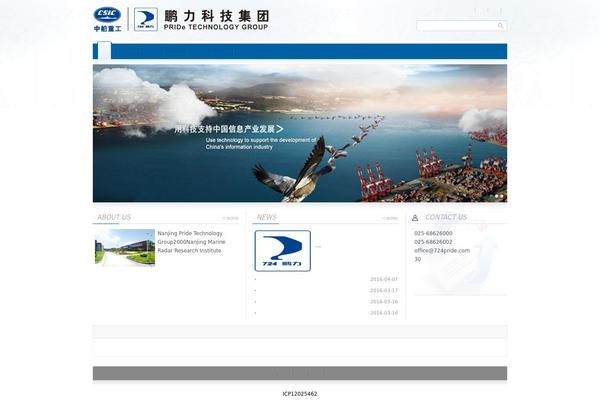Open the campus building thumbnail

coord(125,247)
